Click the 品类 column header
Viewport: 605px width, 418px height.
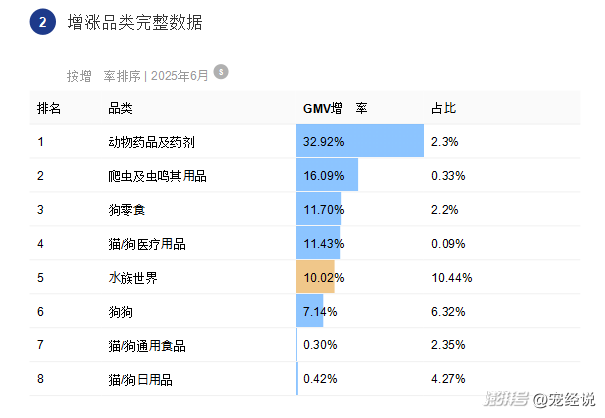120,108
